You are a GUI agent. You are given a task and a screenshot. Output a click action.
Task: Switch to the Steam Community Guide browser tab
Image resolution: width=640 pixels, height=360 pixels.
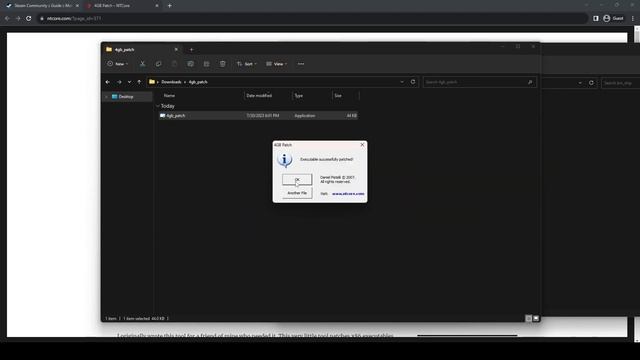42,6
